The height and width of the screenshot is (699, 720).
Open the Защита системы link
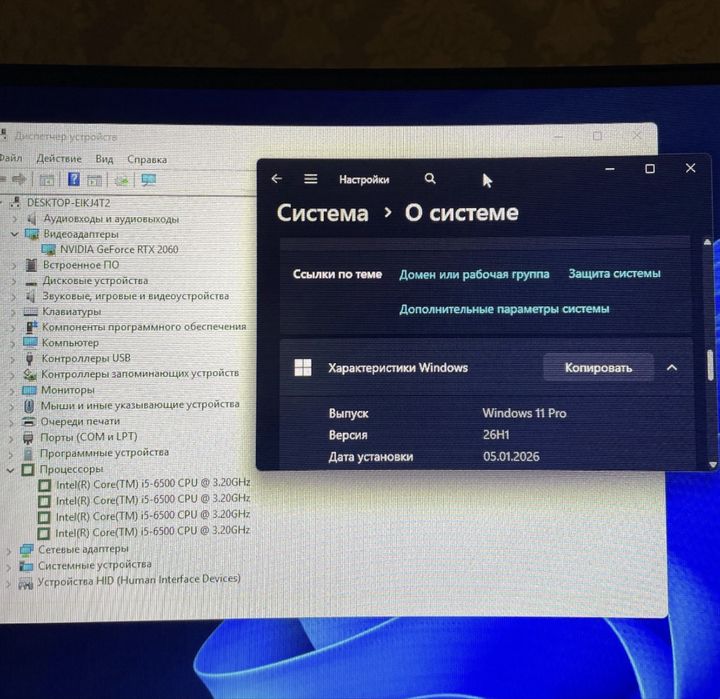[x=614, y=273]
